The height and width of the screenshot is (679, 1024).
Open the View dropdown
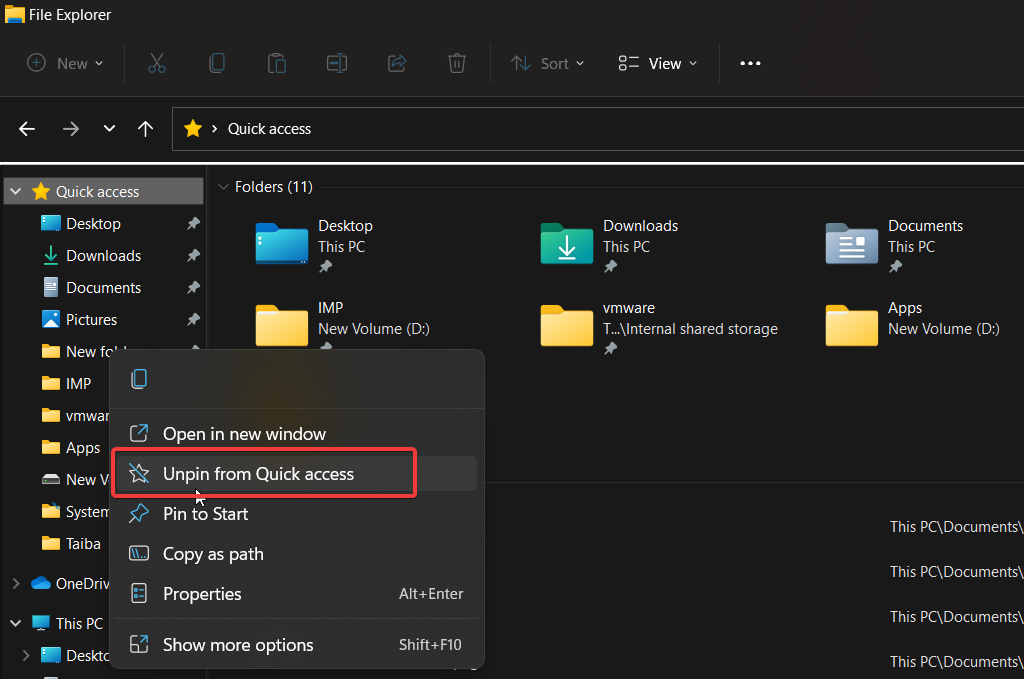[x=655, y=63]
